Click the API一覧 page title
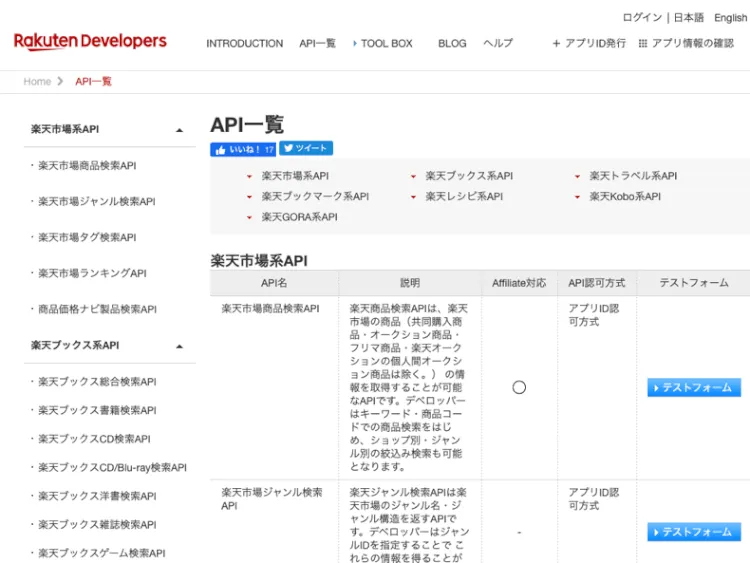The height and width of the screenshot is (563, 750). coord(247,125)
